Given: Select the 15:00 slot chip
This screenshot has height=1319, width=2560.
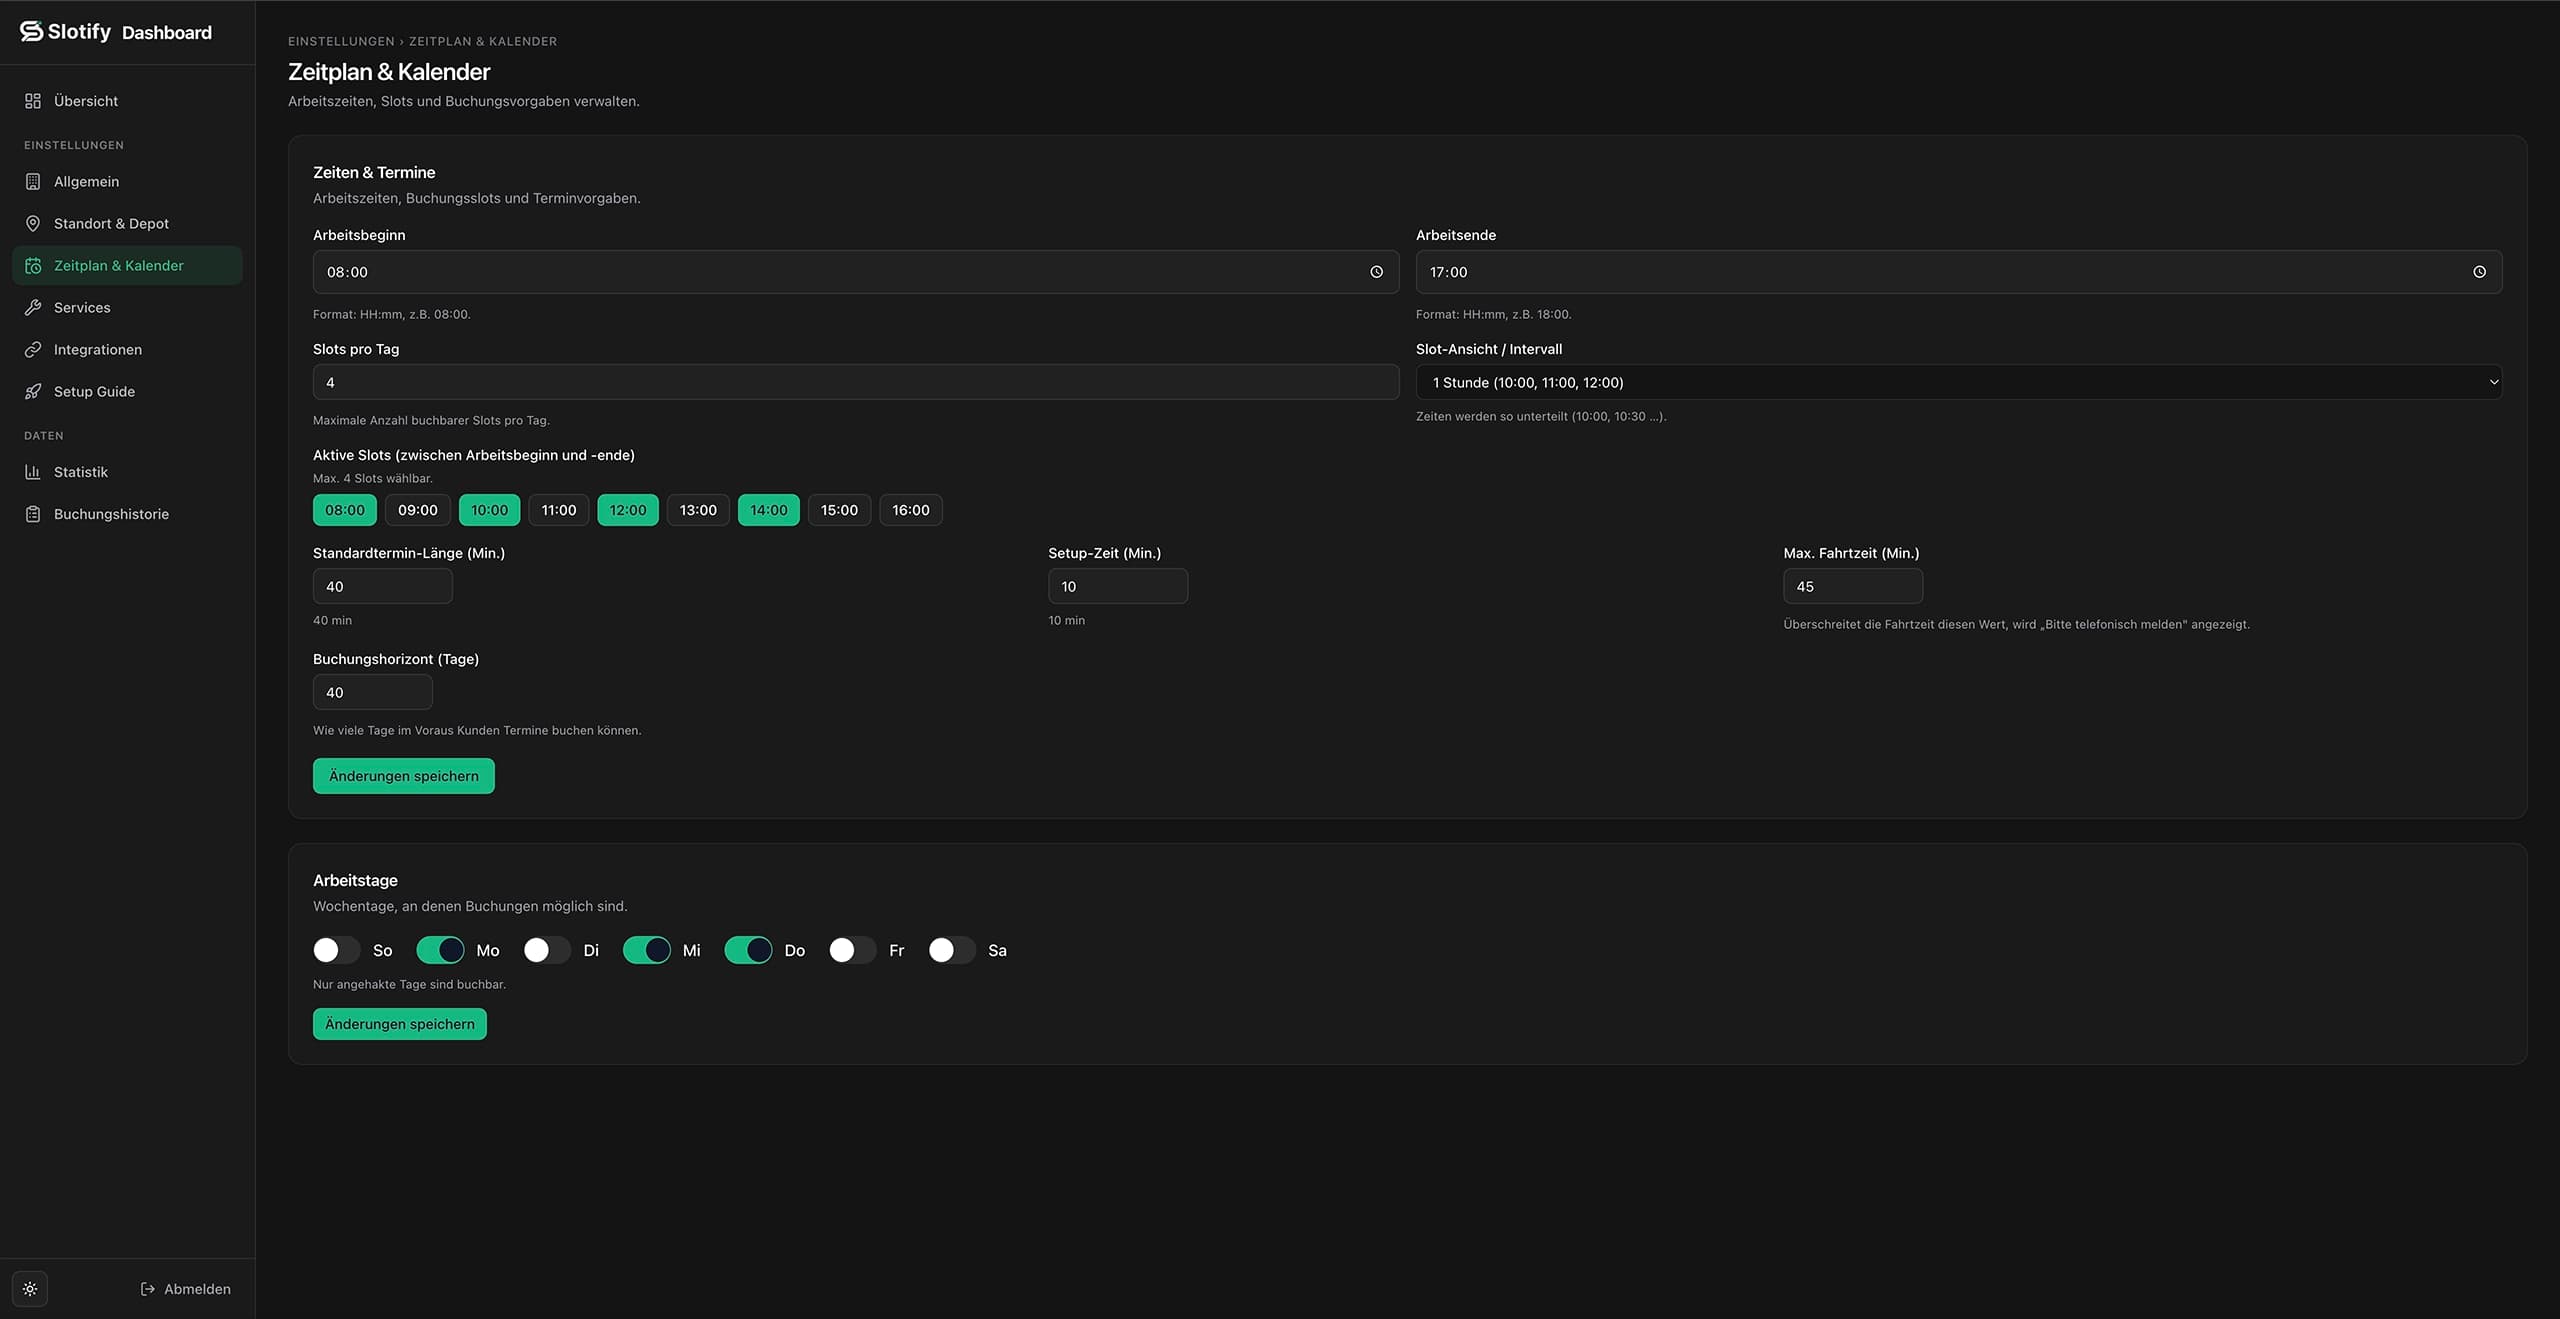Looking at the screenshot, I should [x=839, y=509].
